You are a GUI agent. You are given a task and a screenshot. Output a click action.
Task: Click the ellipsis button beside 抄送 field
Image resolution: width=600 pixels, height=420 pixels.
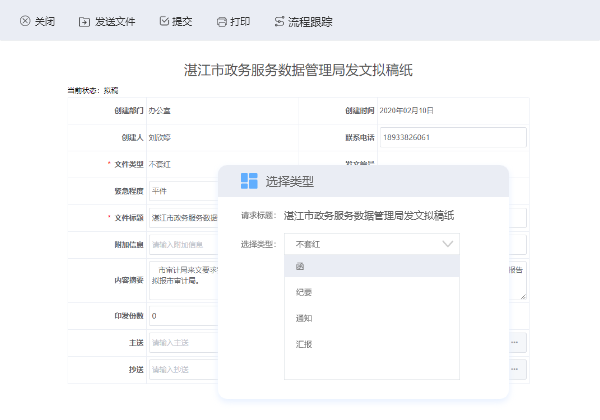[514, 369]
